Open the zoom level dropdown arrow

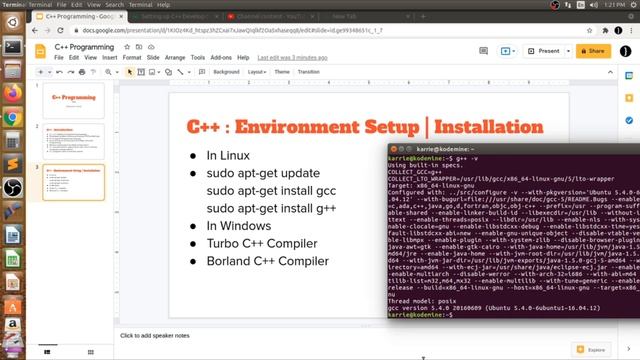pos(117,72)
